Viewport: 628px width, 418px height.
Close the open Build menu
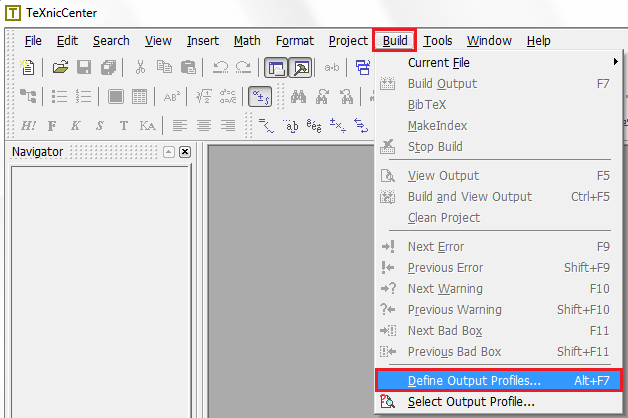click(395, 41)
